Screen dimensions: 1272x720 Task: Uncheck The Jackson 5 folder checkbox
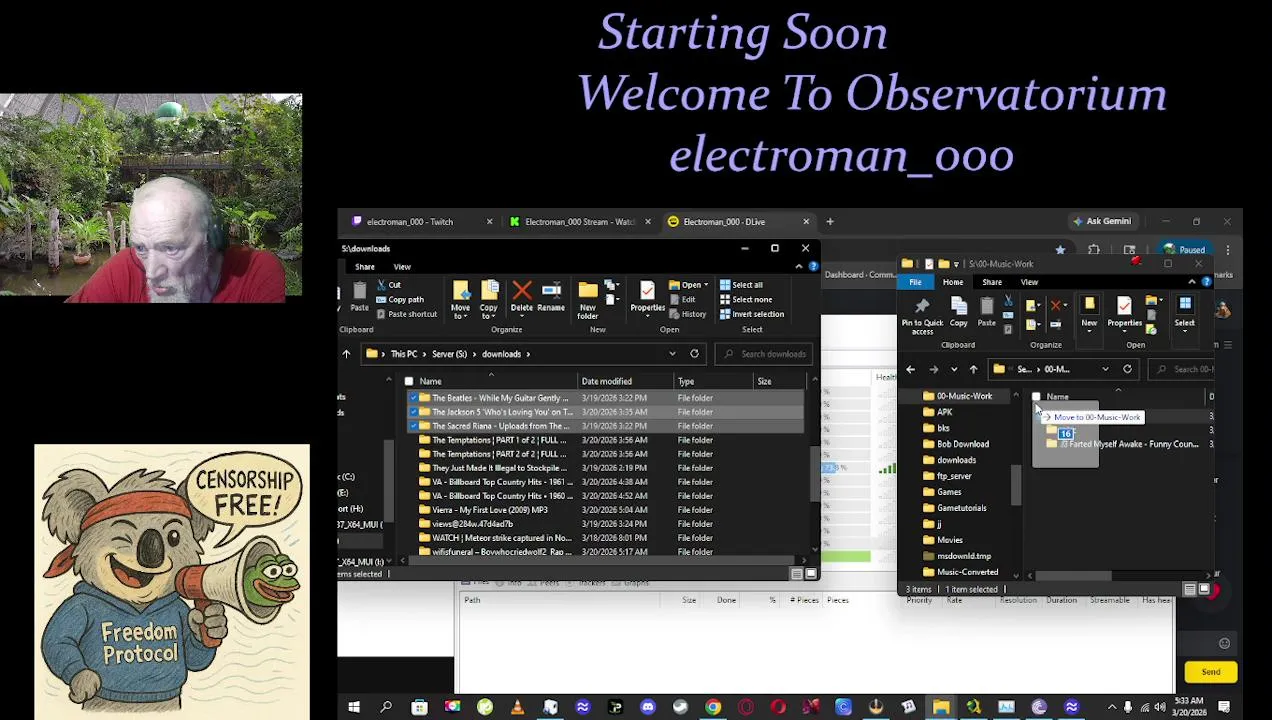pyautogui.click(x=412, y=412)
